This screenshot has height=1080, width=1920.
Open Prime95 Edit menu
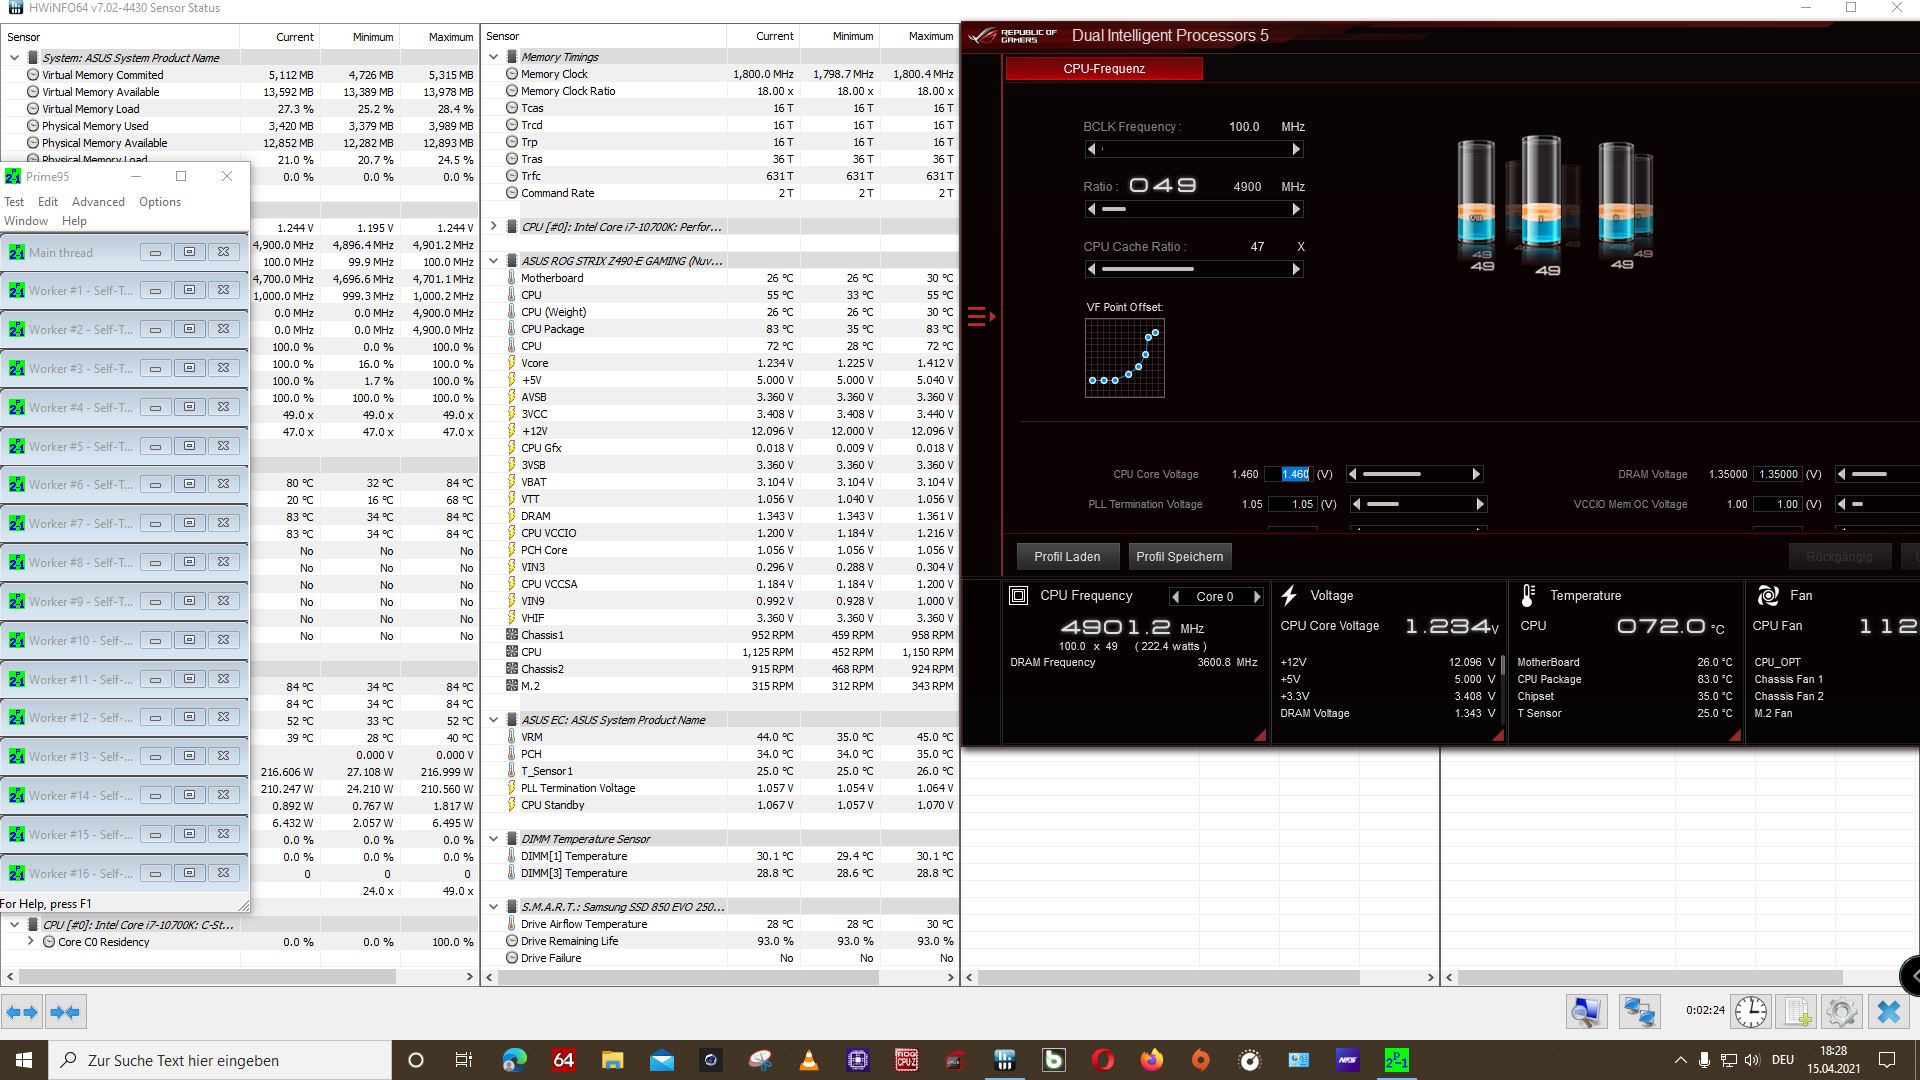click(48, 201)
